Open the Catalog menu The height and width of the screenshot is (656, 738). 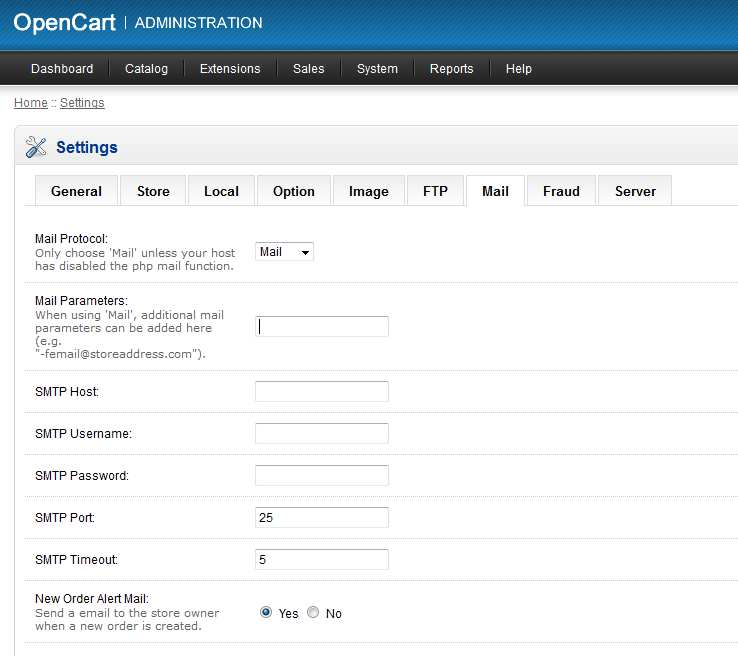click(x=146, y=69)
